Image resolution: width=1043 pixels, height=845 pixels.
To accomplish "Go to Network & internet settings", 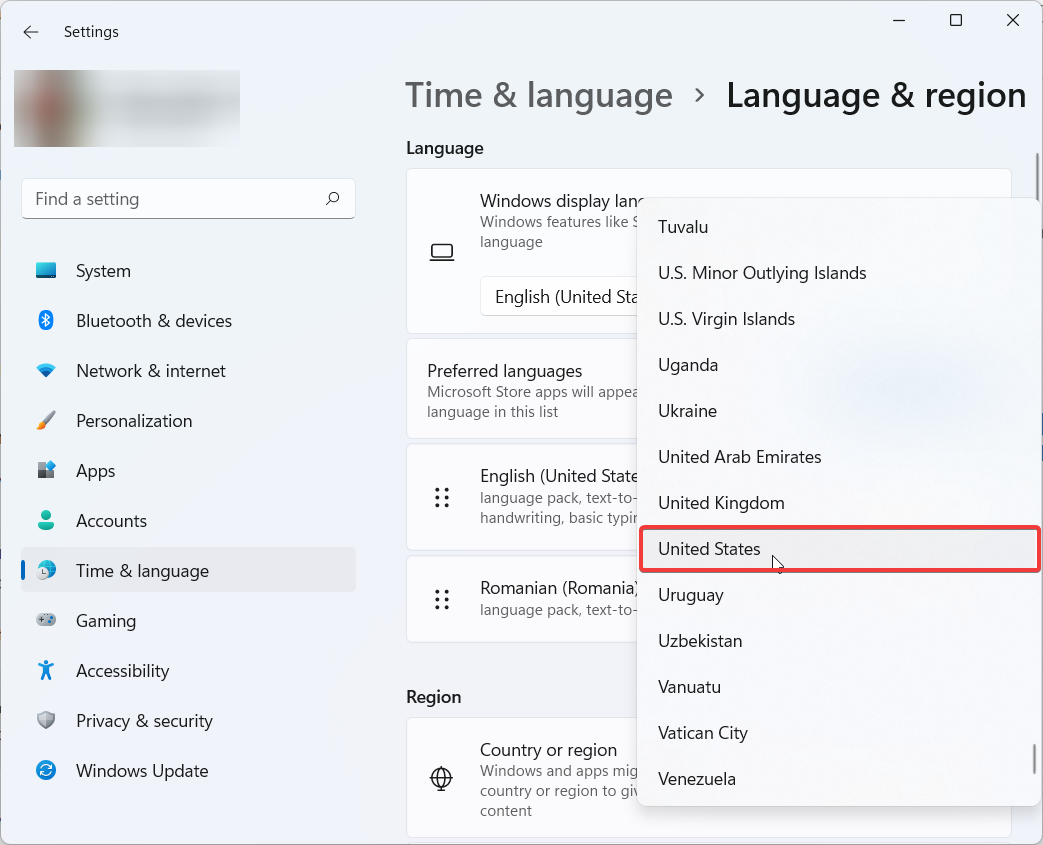I will point(150,371).
